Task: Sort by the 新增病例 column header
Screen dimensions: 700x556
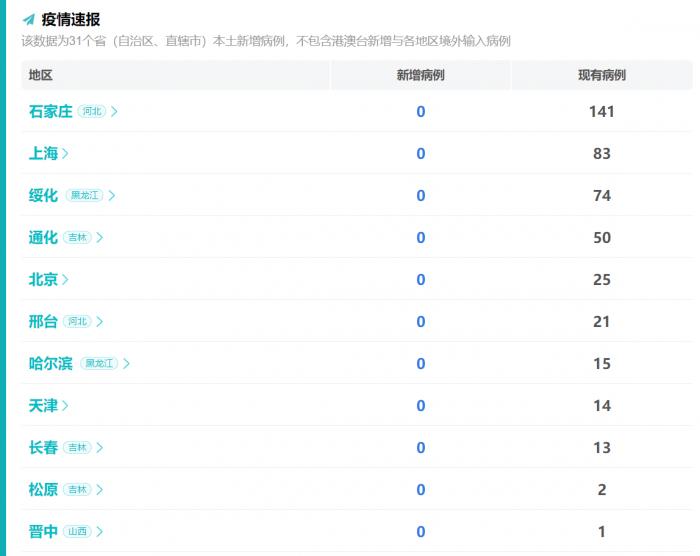Action: click(x=421, y=75)
